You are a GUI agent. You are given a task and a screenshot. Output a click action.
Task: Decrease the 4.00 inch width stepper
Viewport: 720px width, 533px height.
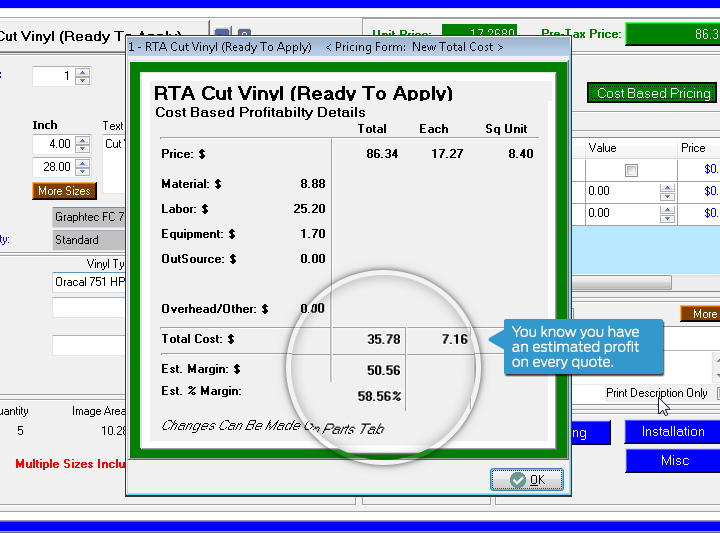click(83, 149)
